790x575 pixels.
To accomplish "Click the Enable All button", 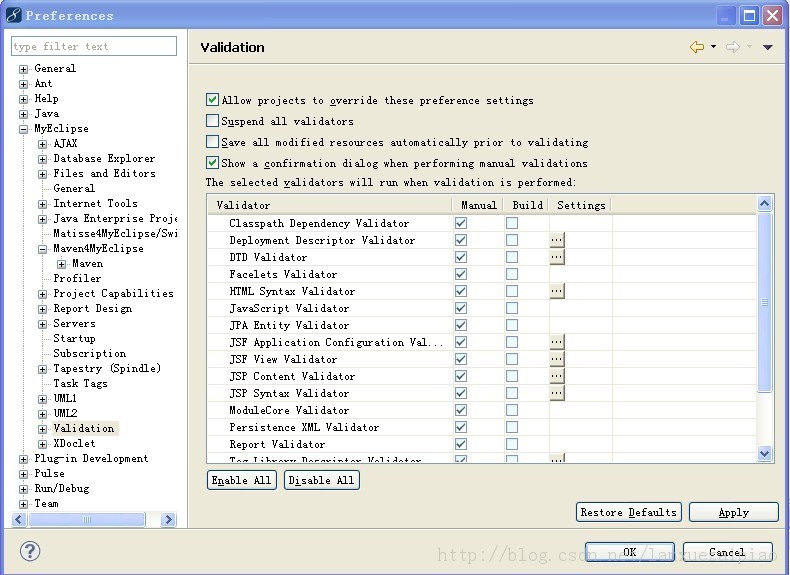I will (241, 480).
